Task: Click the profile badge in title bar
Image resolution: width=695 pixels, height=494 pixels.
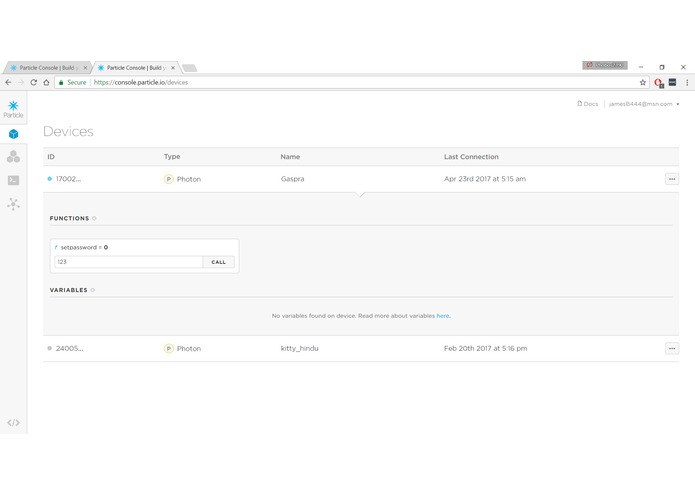Action: (x=605, y=65)
